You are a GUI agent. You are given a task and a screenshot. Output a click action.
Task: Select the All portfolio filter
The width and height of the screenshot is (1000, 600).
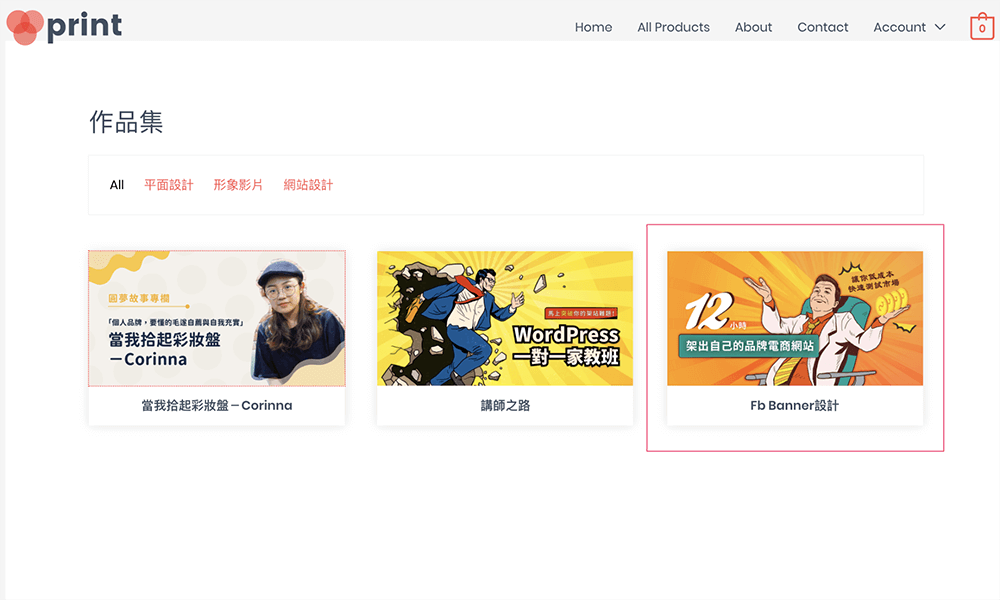pos(117,185)
